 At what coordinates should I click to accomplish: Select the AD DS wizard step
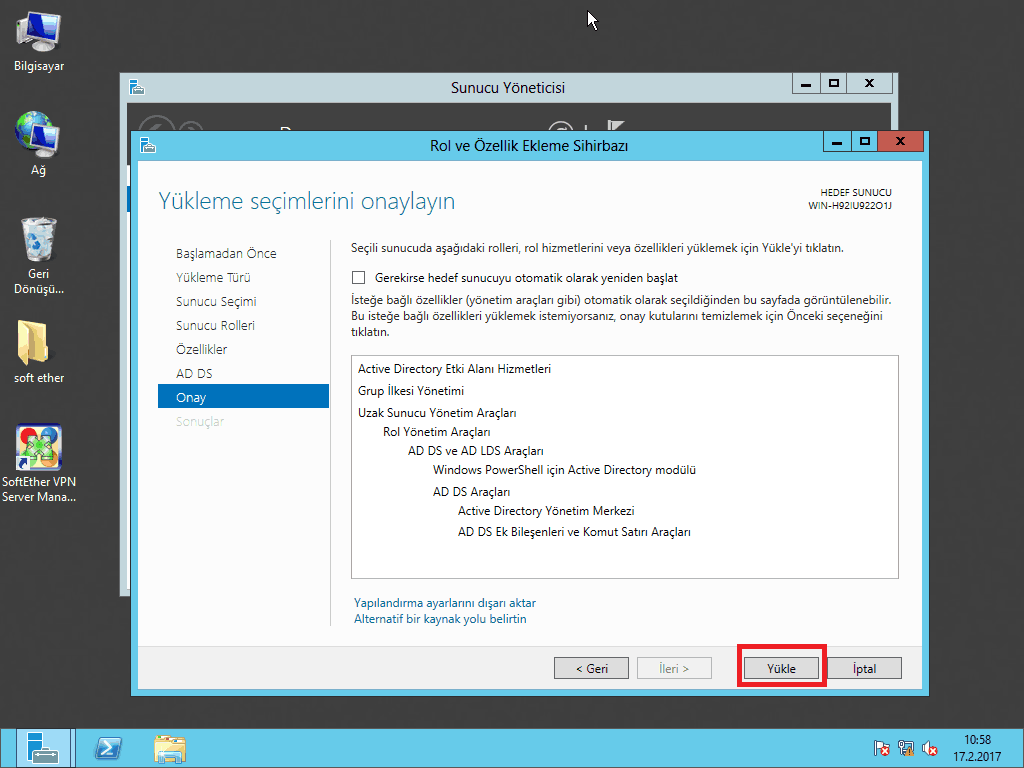coord(194,374)
